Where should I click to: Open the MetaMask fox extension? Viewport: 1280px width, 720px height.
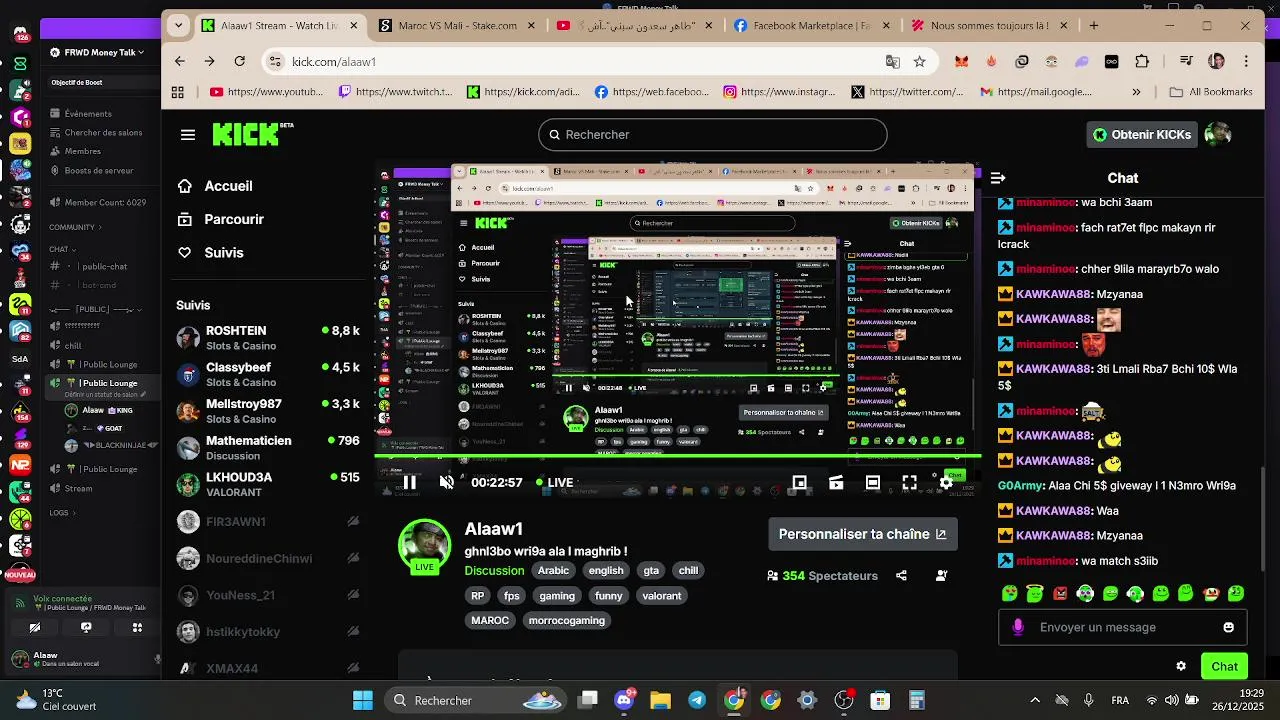pos(961,61)
